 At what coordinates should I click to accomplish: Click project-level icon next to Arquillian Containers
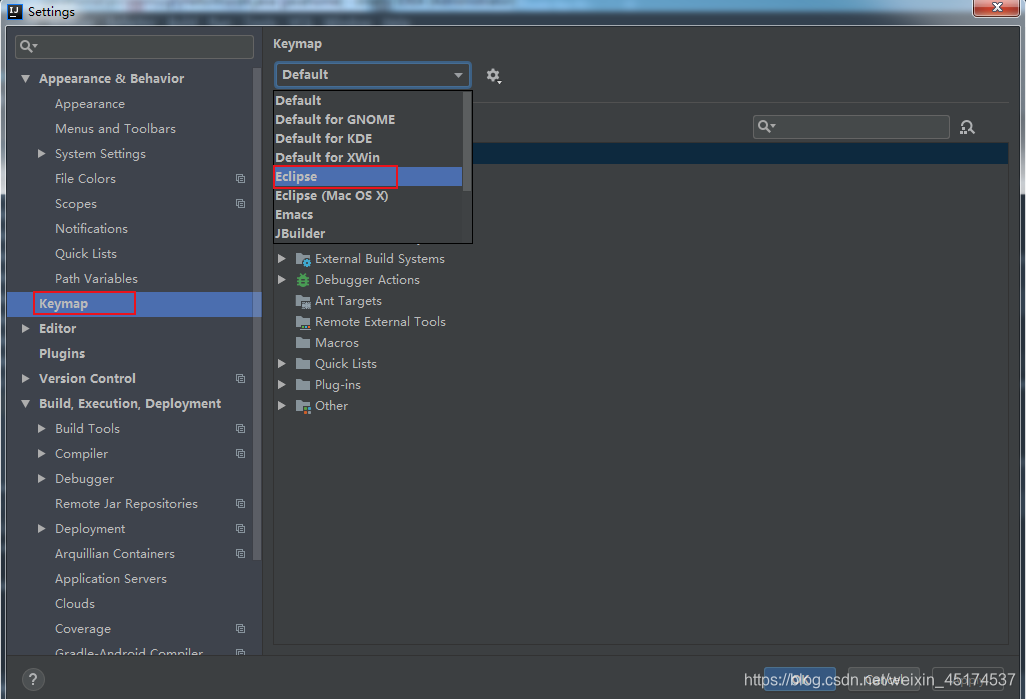coord(240,554)
